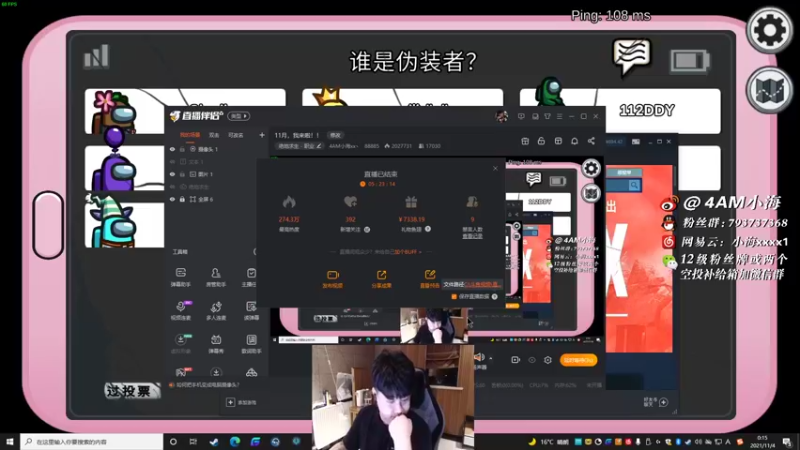Click the orange file path link
This screenshot has height=450, width=800.
[x=483, y=284]
